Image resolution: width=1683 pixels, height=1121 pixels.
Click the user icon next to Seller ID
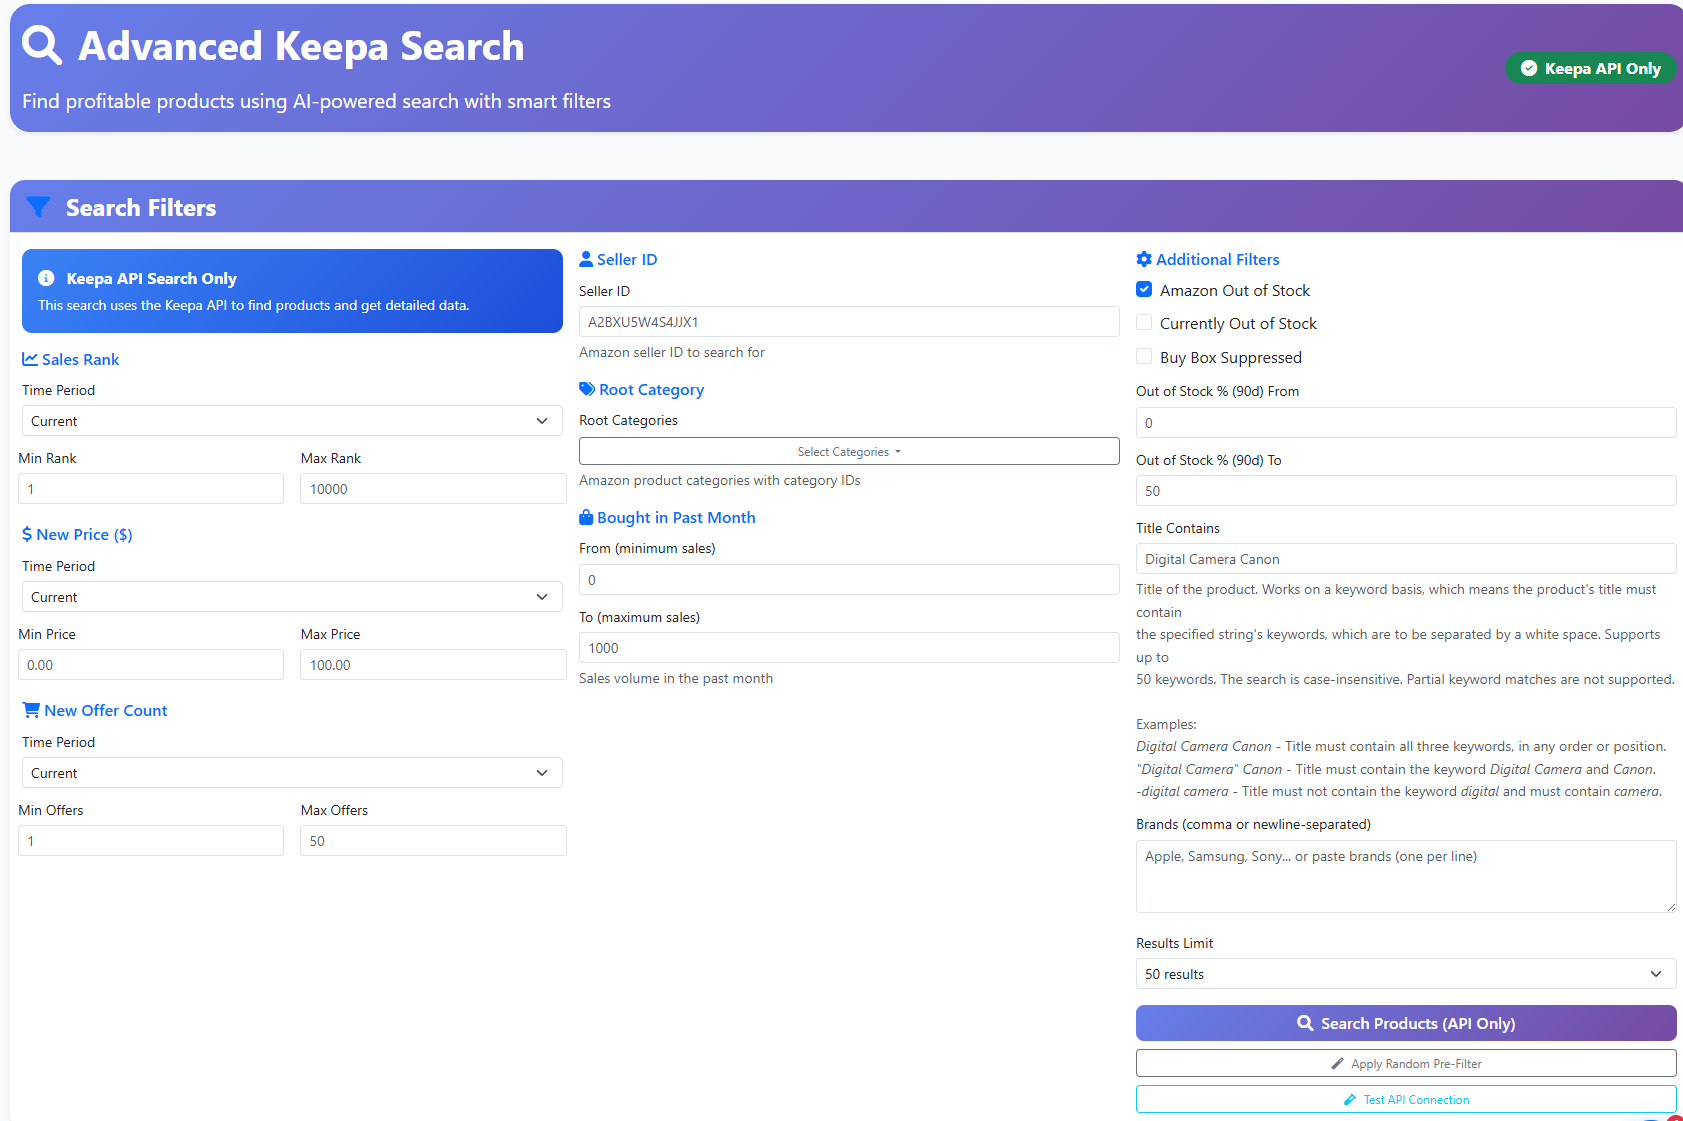tap(585, 258)
